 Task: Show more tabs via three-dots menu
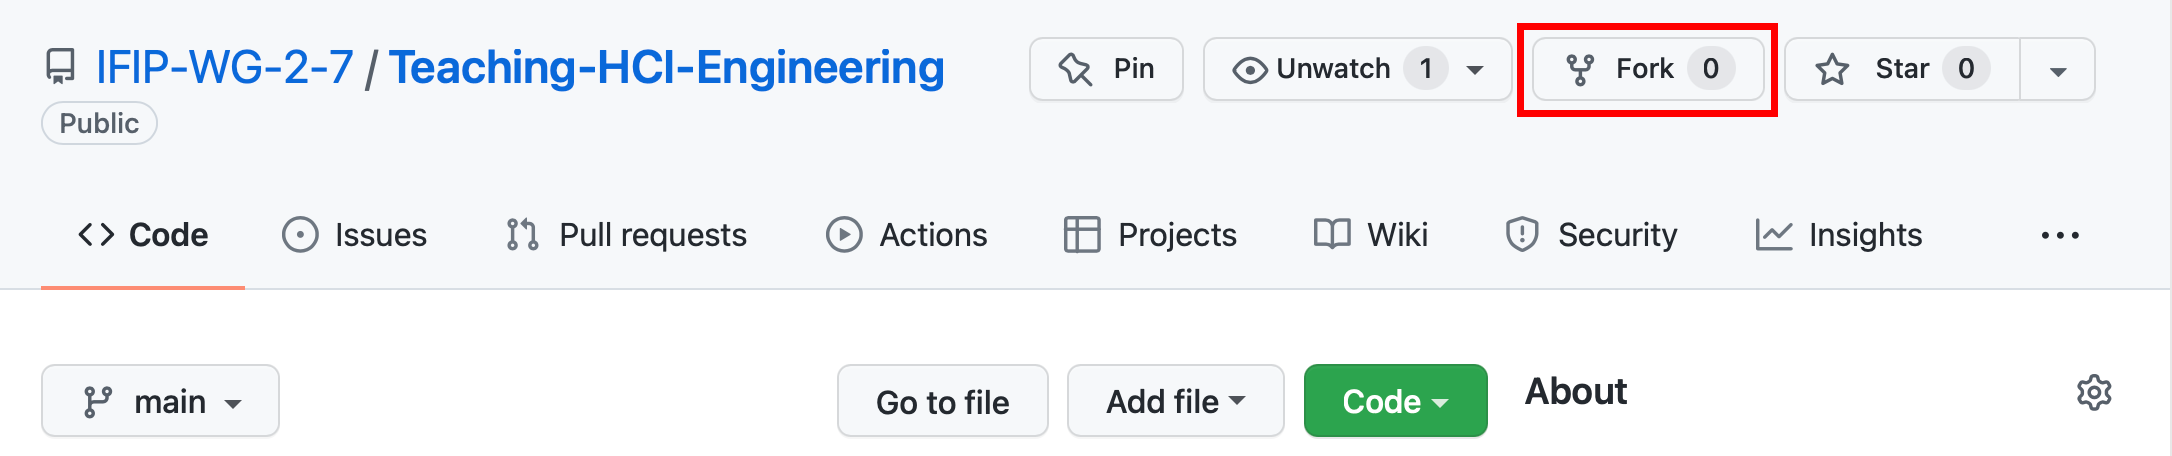pyautogui.click(x=2060, y=236)
